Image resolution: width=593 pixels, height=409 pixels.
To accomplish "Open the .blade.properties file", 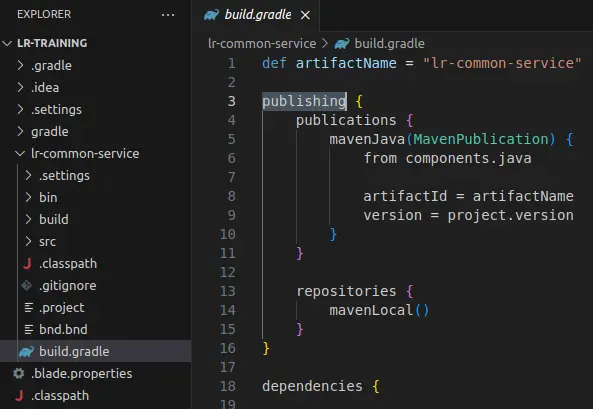I will pyautogui.click(x=82, y=373).
